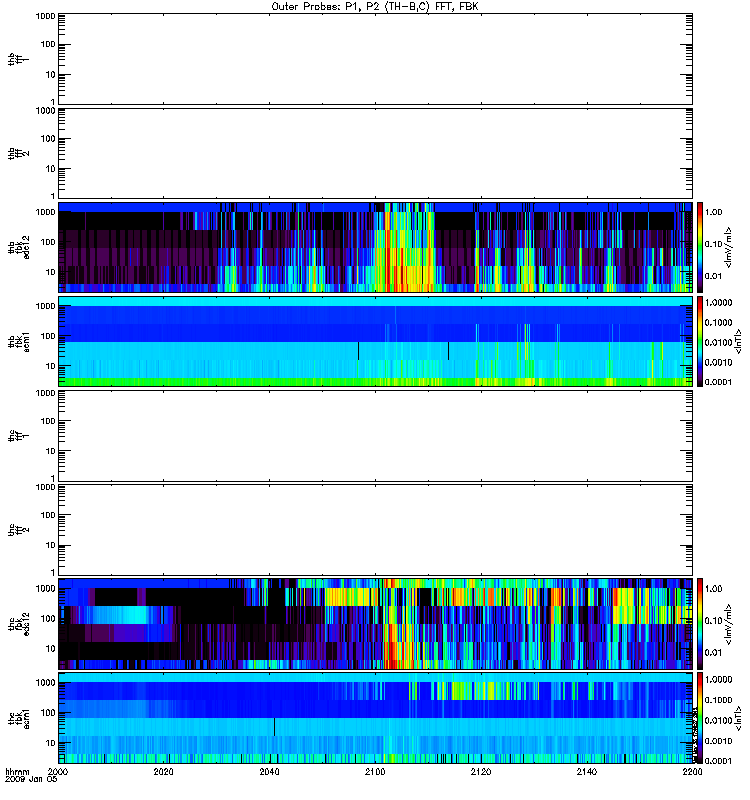
Task: Click the empty thc fff 1 panel
Action: coord(375,436)
